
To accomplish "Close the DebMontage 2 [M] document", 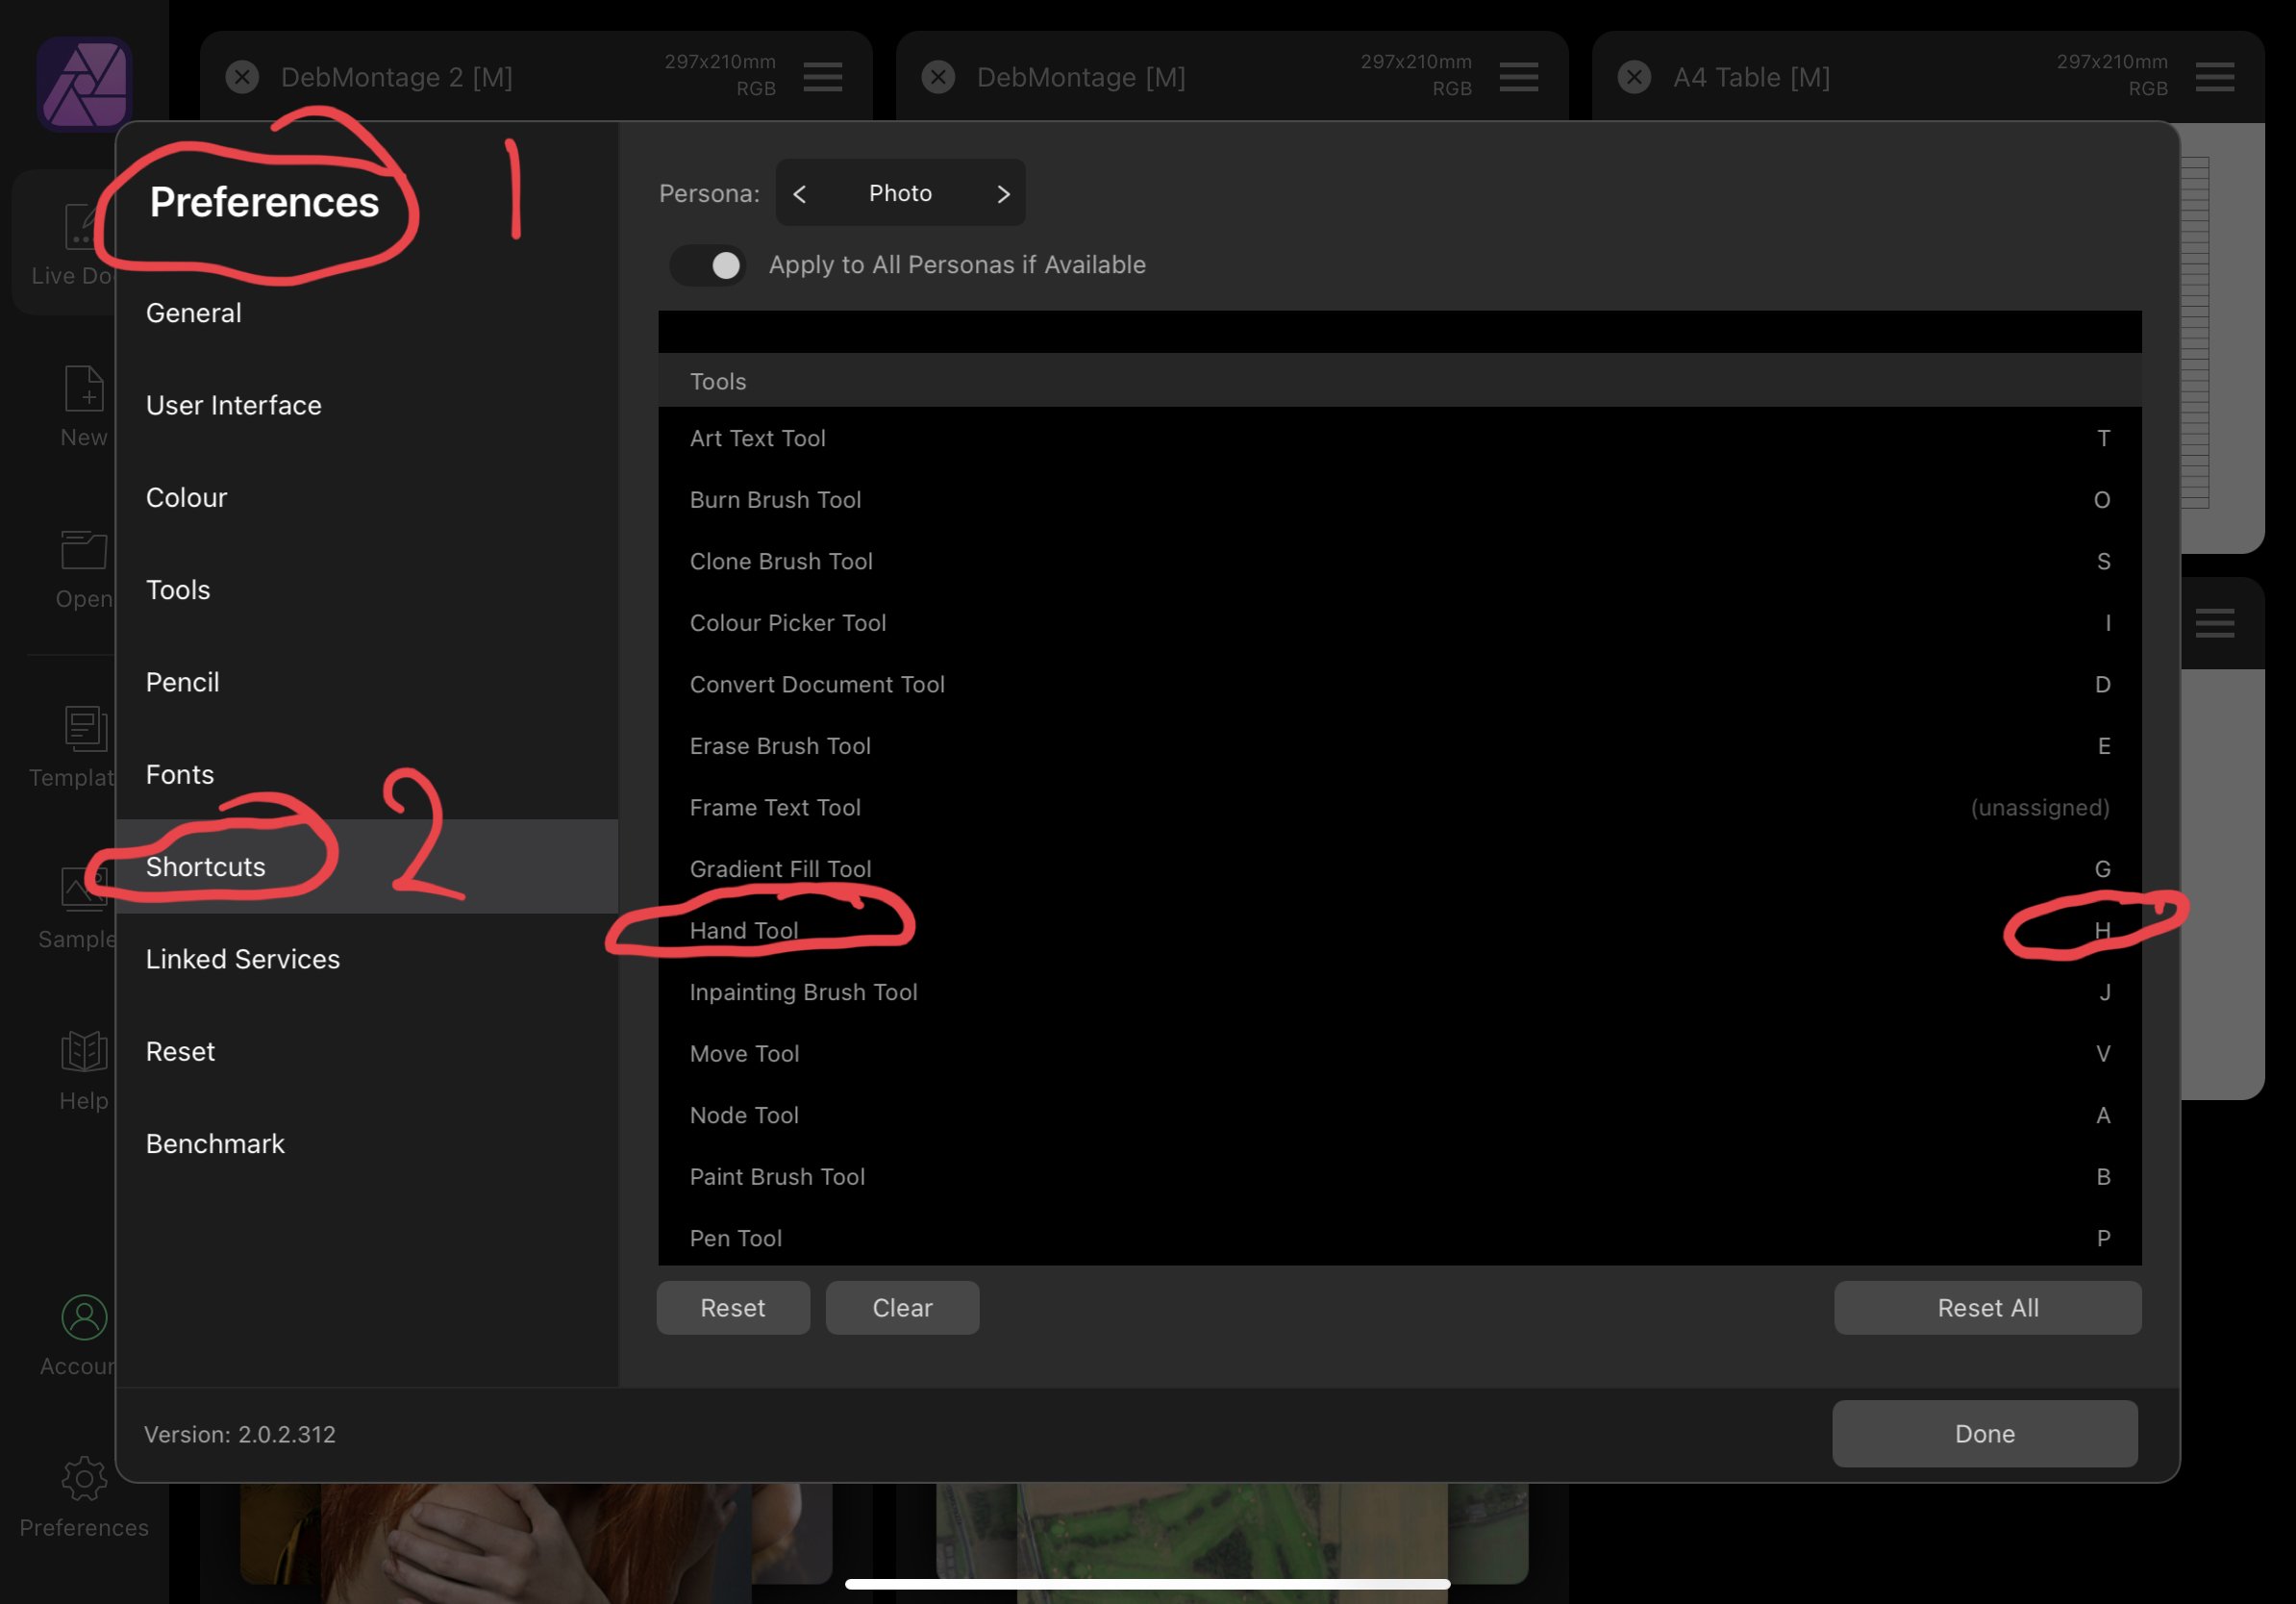I will (x=242, y=77).
